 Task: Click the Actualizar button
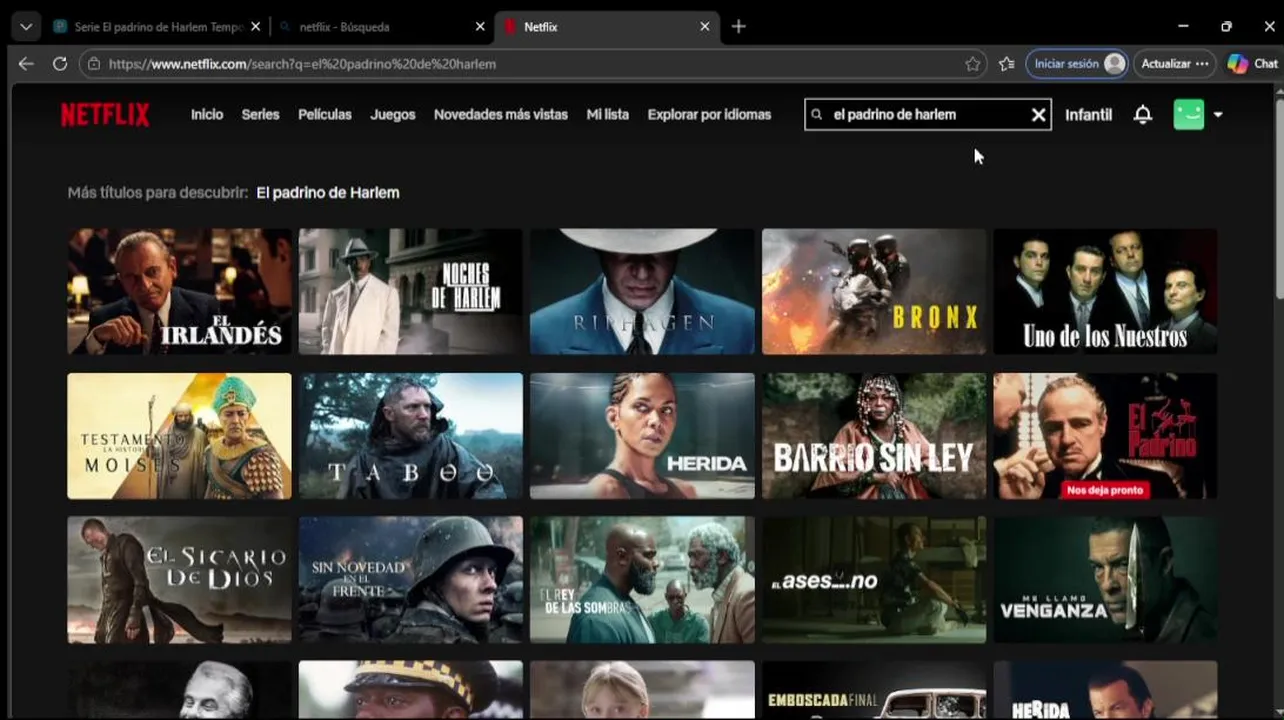[x=1176, y=64]
